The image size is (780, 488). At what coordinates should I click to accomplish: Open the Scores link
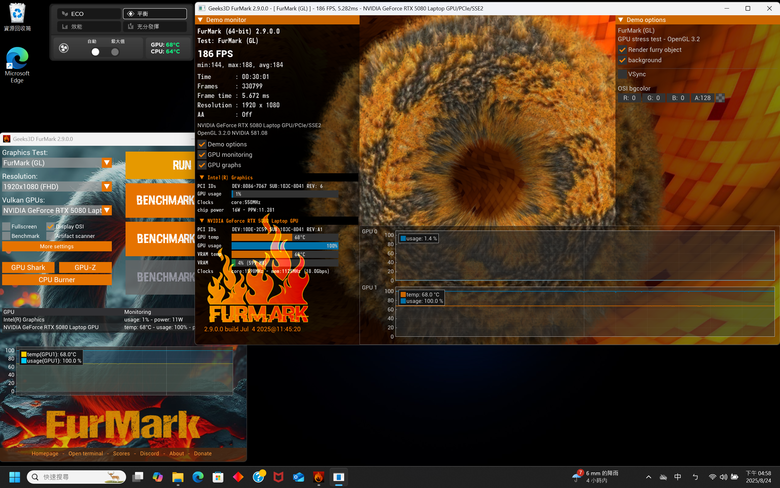(x=121, y=454)
